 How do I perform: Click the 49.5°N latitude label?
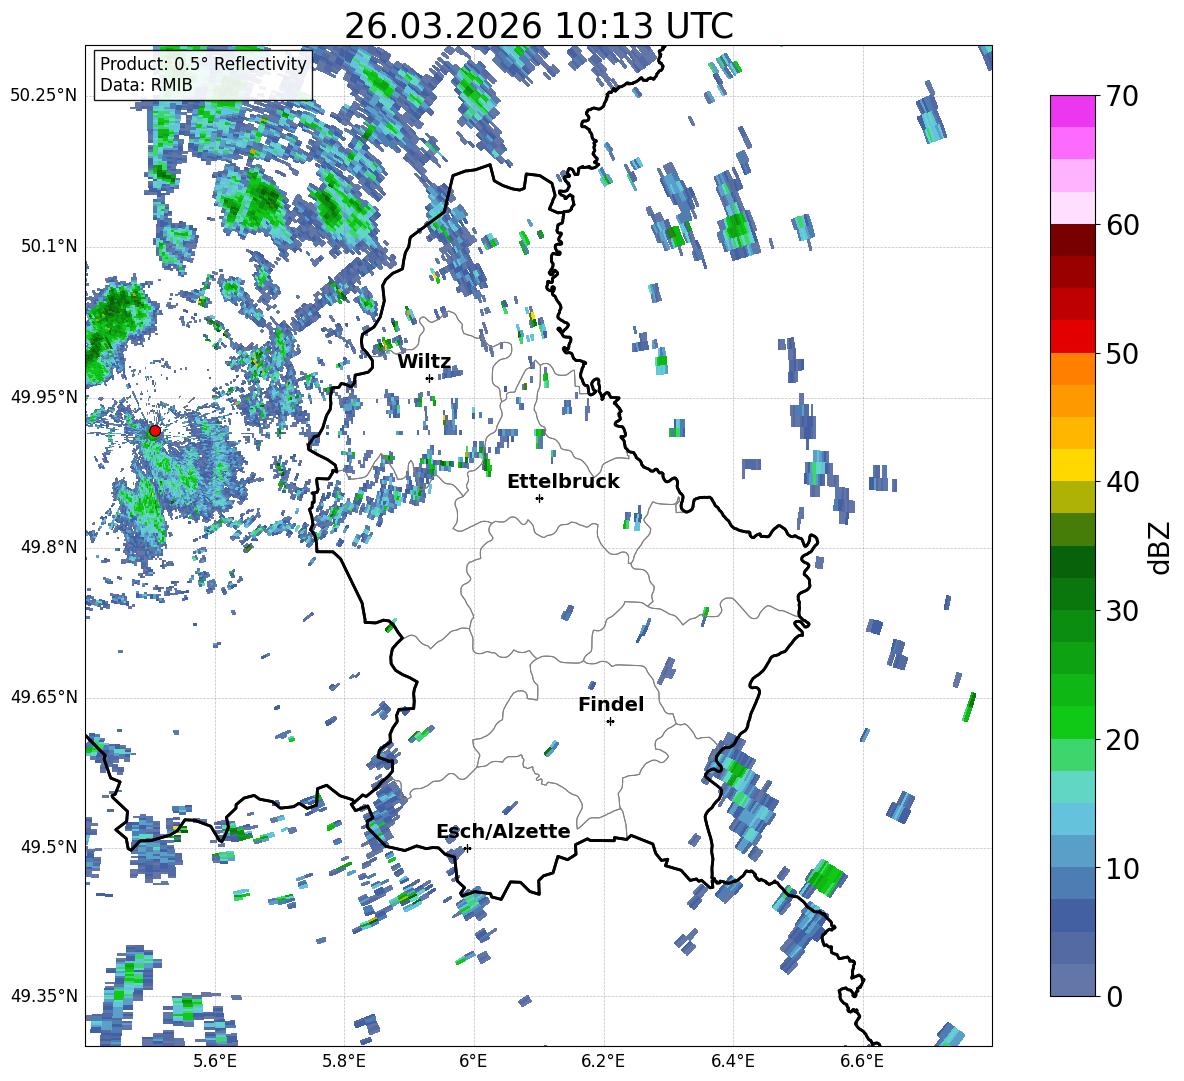click(x=49, y=846)
